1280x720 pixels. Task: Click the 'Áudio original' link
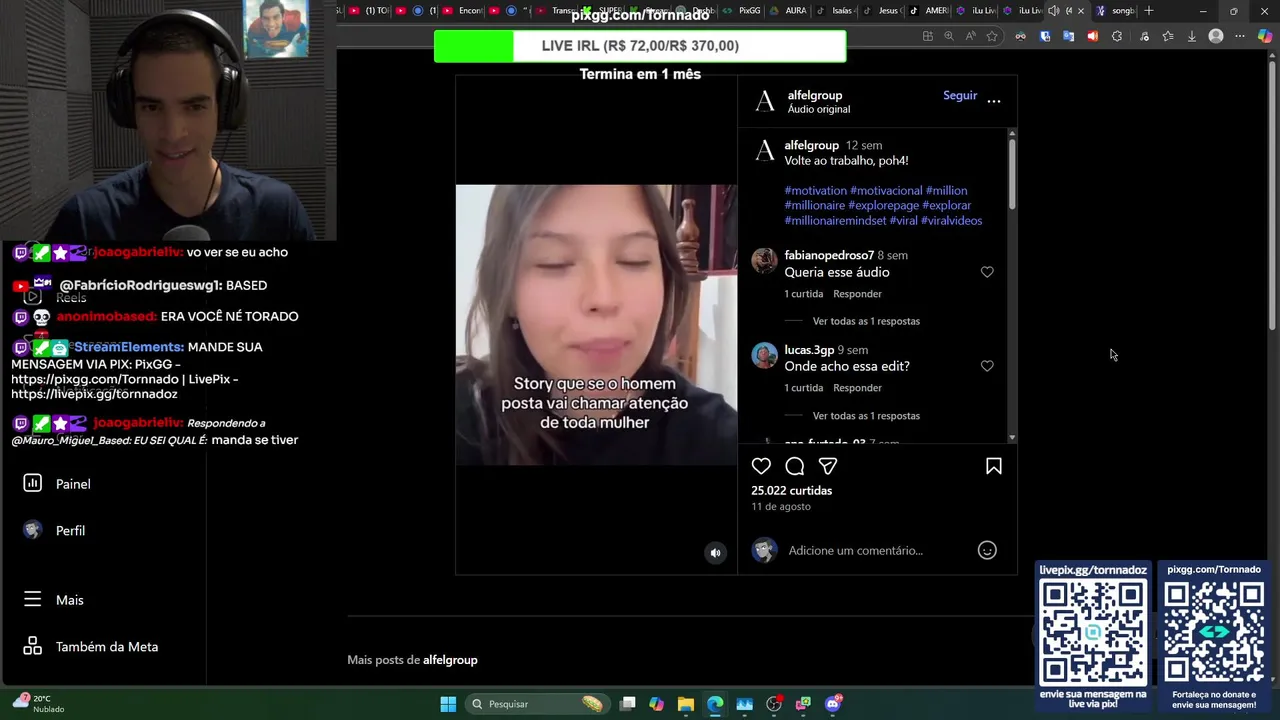[819, 109]
